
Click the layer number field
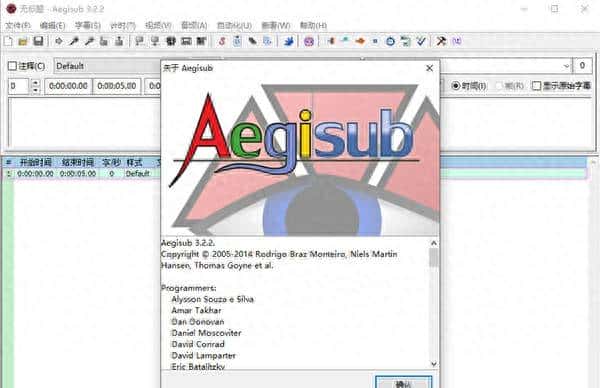coord(19,86)
